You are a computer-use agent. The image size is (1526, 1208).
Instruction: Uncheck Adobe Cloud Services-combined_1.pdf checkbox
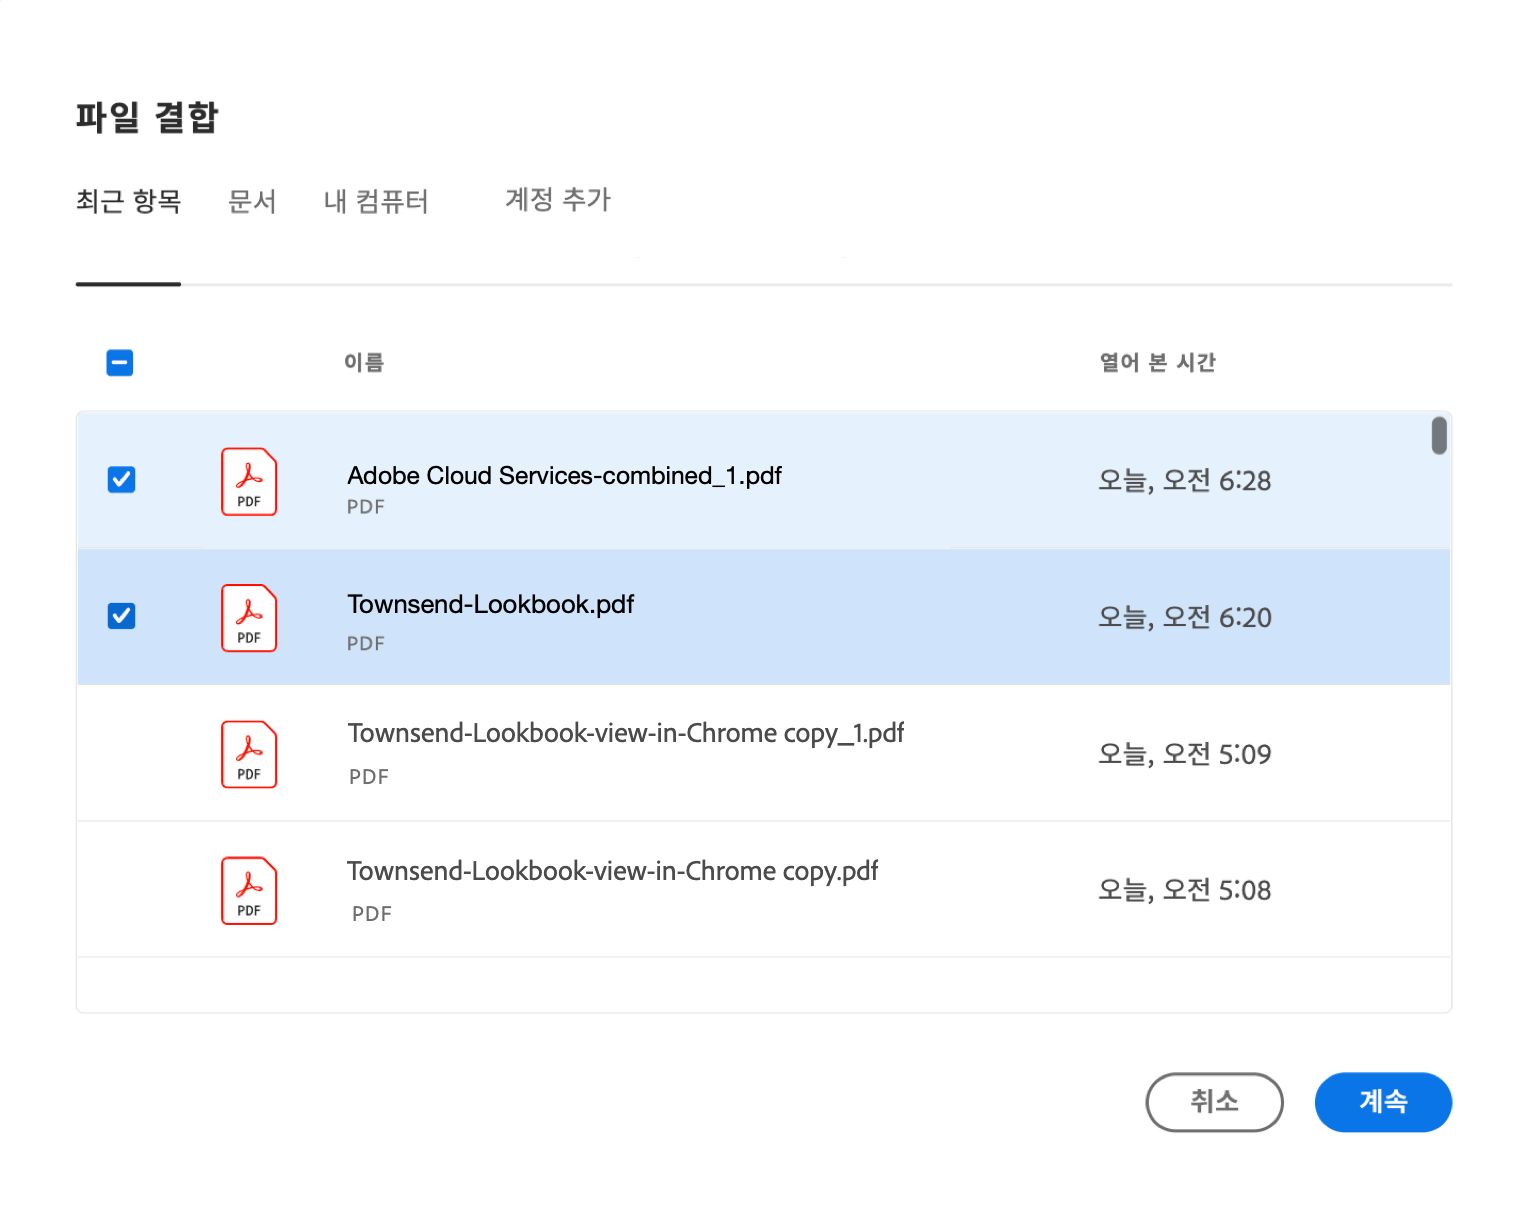pos(121,479)
